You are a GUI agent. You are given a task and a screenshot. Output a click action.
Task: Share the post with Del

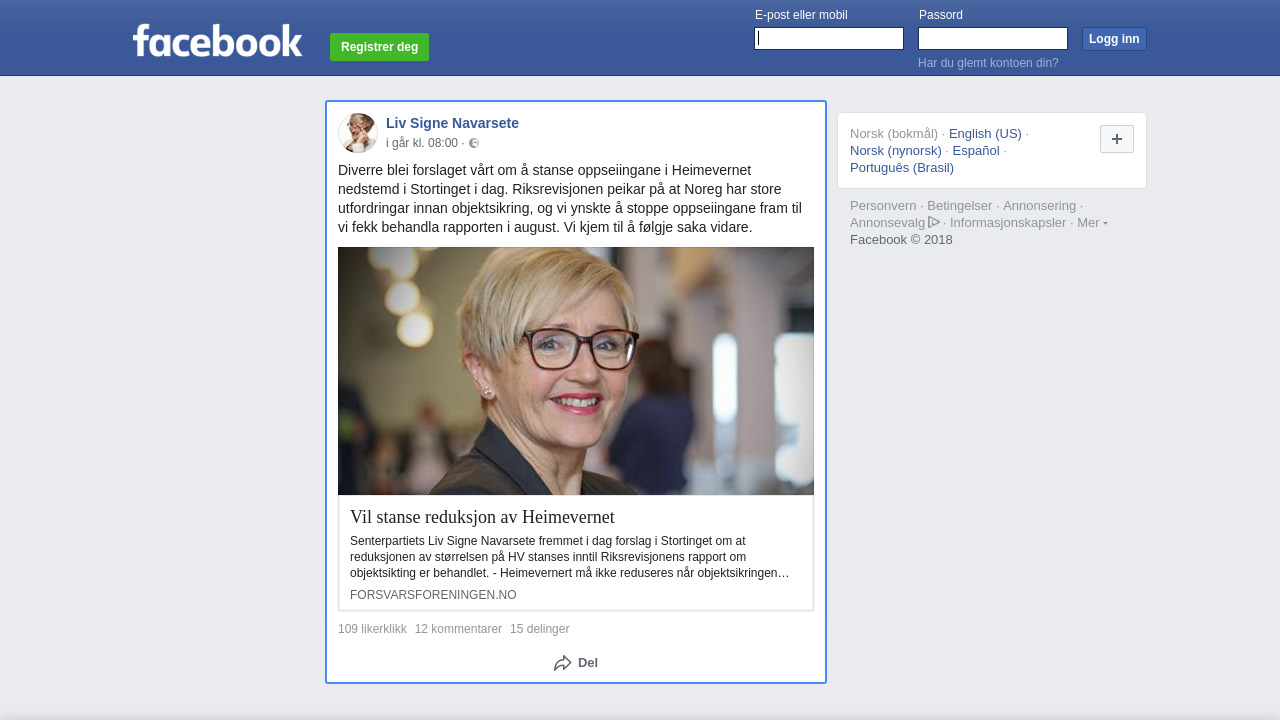[x=576, y=663]
